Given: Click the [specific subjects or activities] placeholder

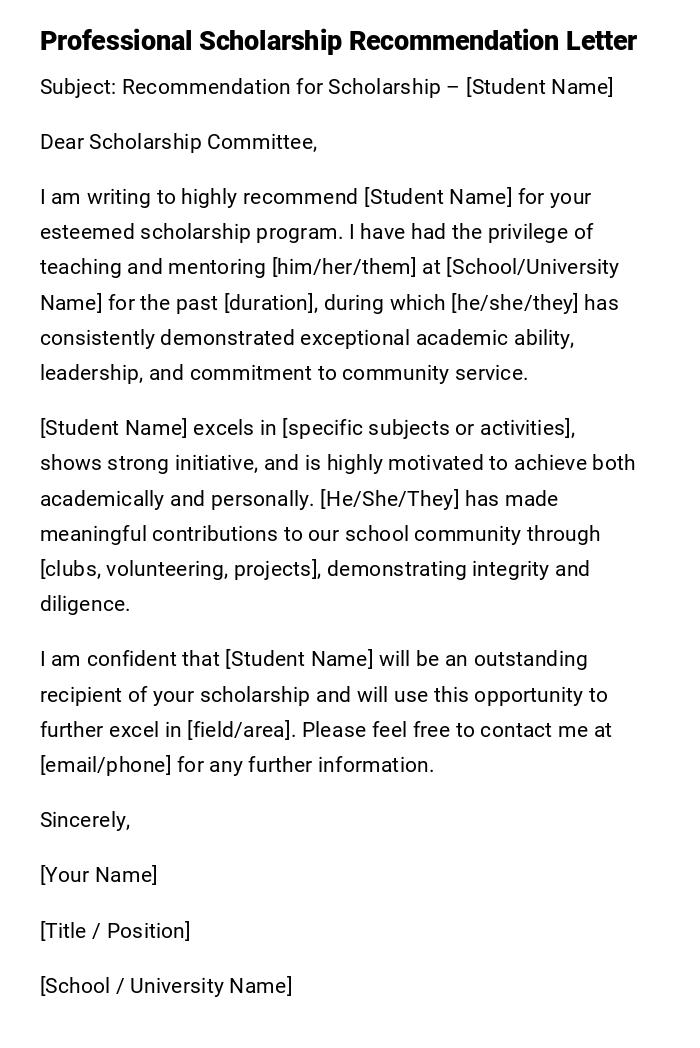Looking at the screenshot, I should click(428, 428).
